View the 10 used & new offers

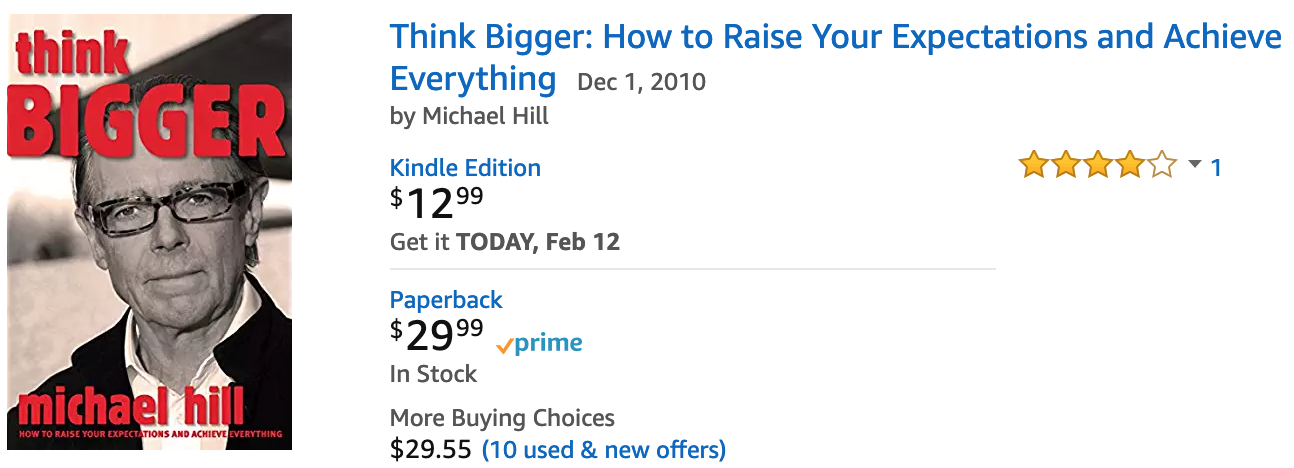click(604, 450)
